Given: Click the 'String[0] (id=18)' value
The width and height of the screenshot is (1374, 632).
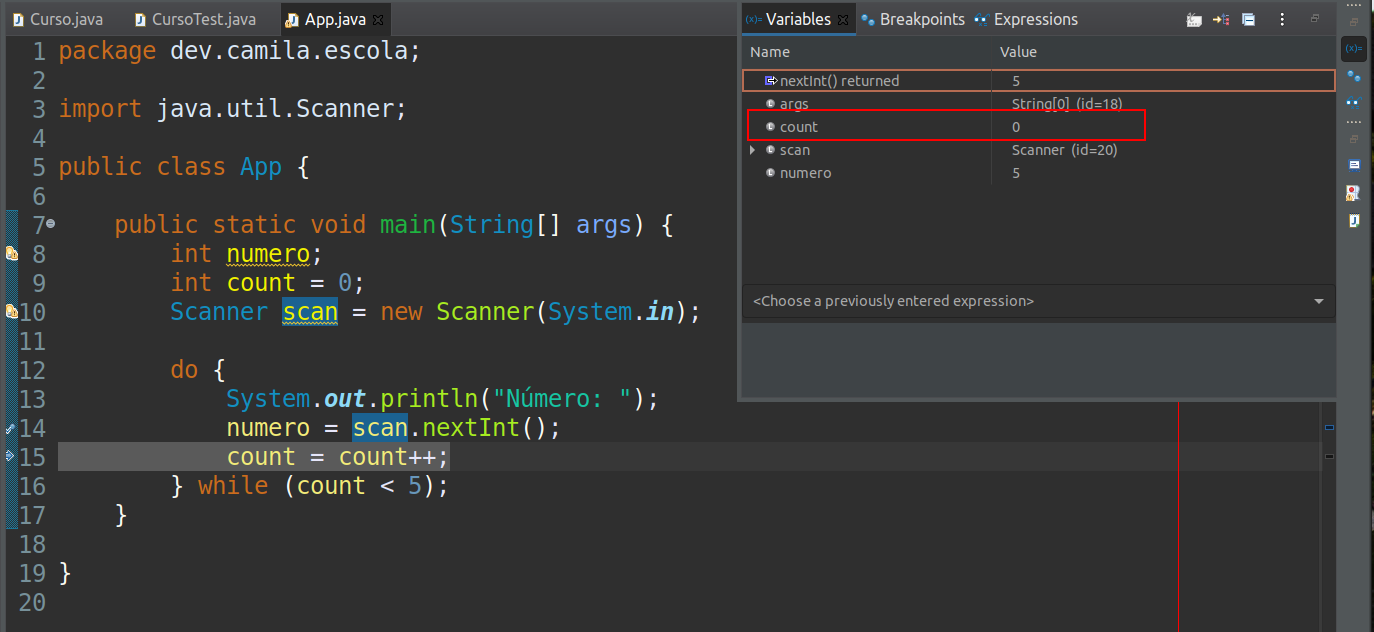Looking at the screenshot, I should point(1067,104).
